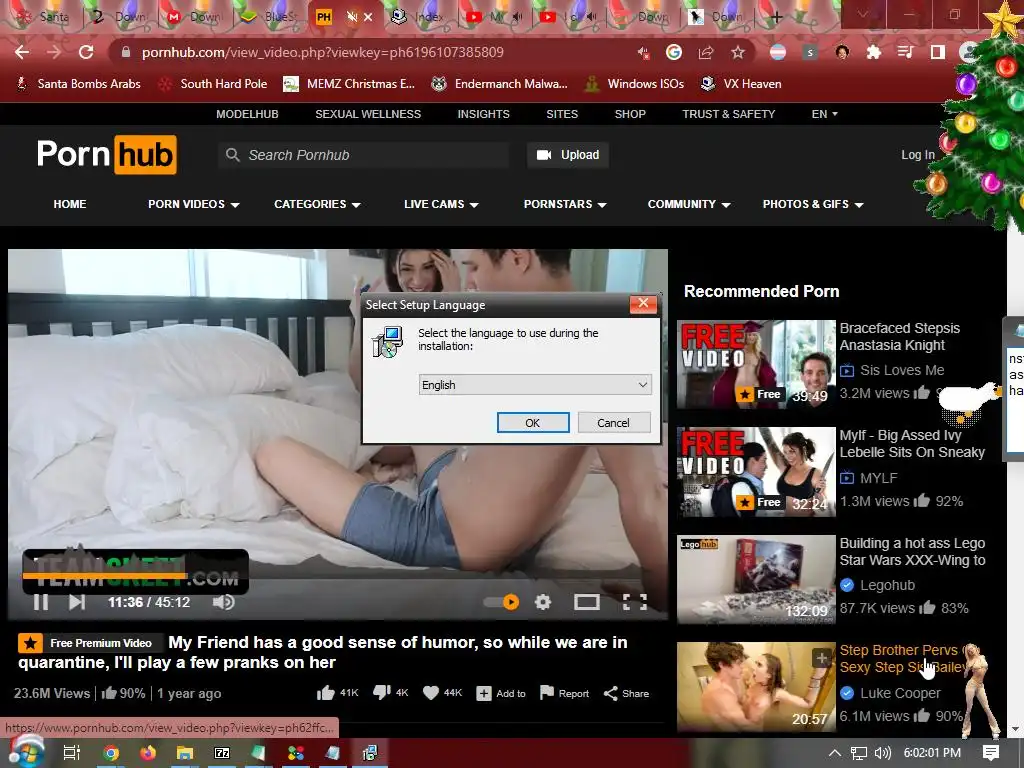This screenshot has width=1024, height=768.
Task: Expand the EN language dropdown in top bar
Action: (x=825, y=114)
